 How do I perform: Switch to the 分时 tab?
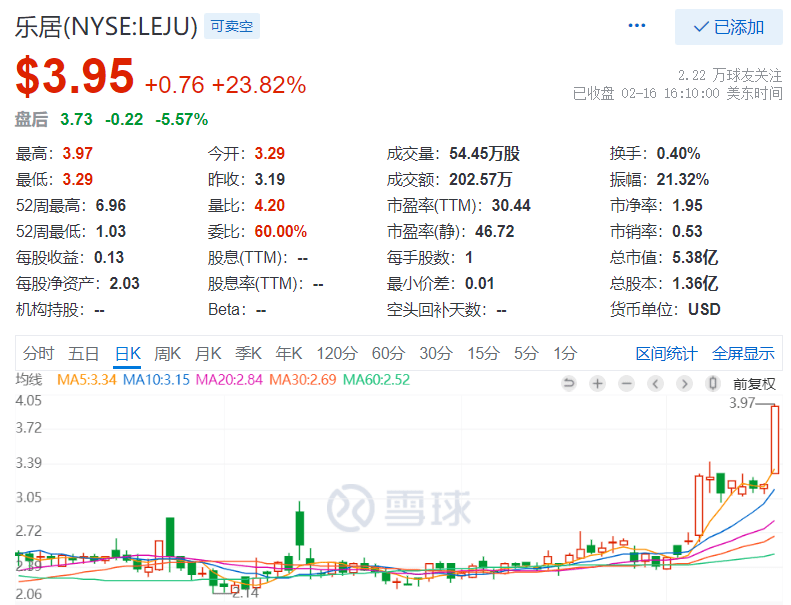tap(38, 353)
